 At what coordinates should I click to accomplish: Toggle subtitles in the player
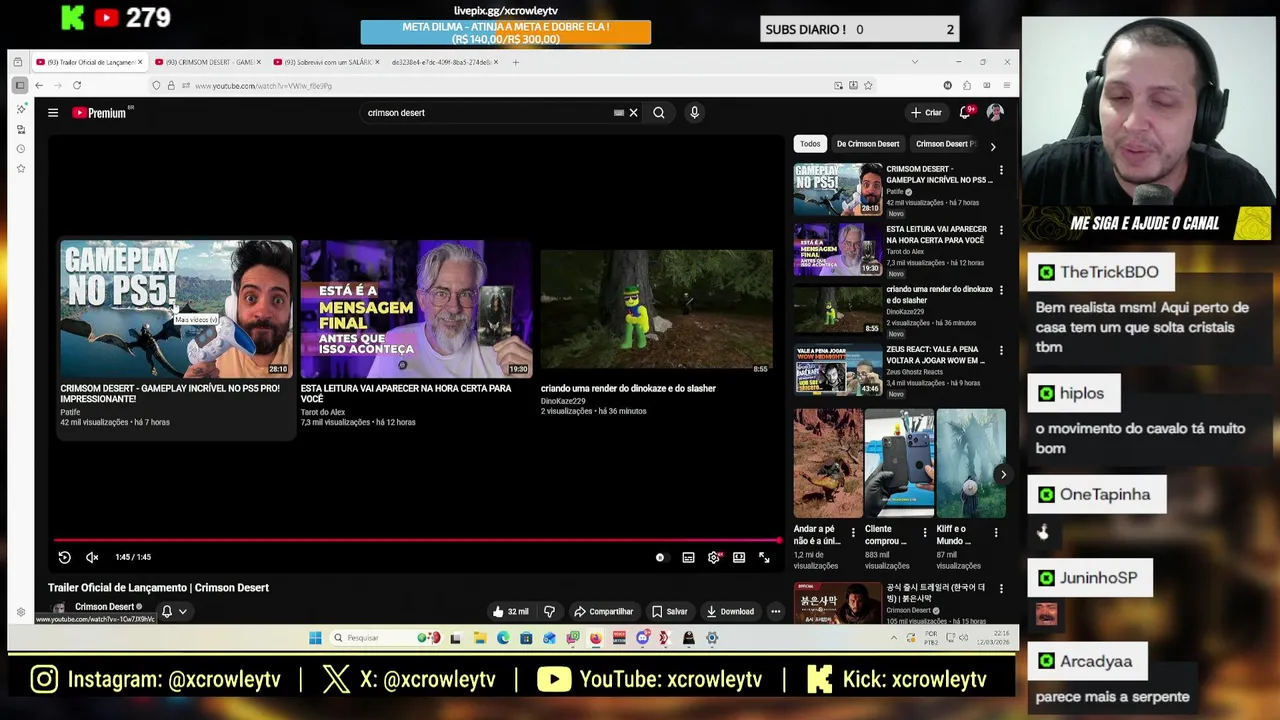[688, 557]
